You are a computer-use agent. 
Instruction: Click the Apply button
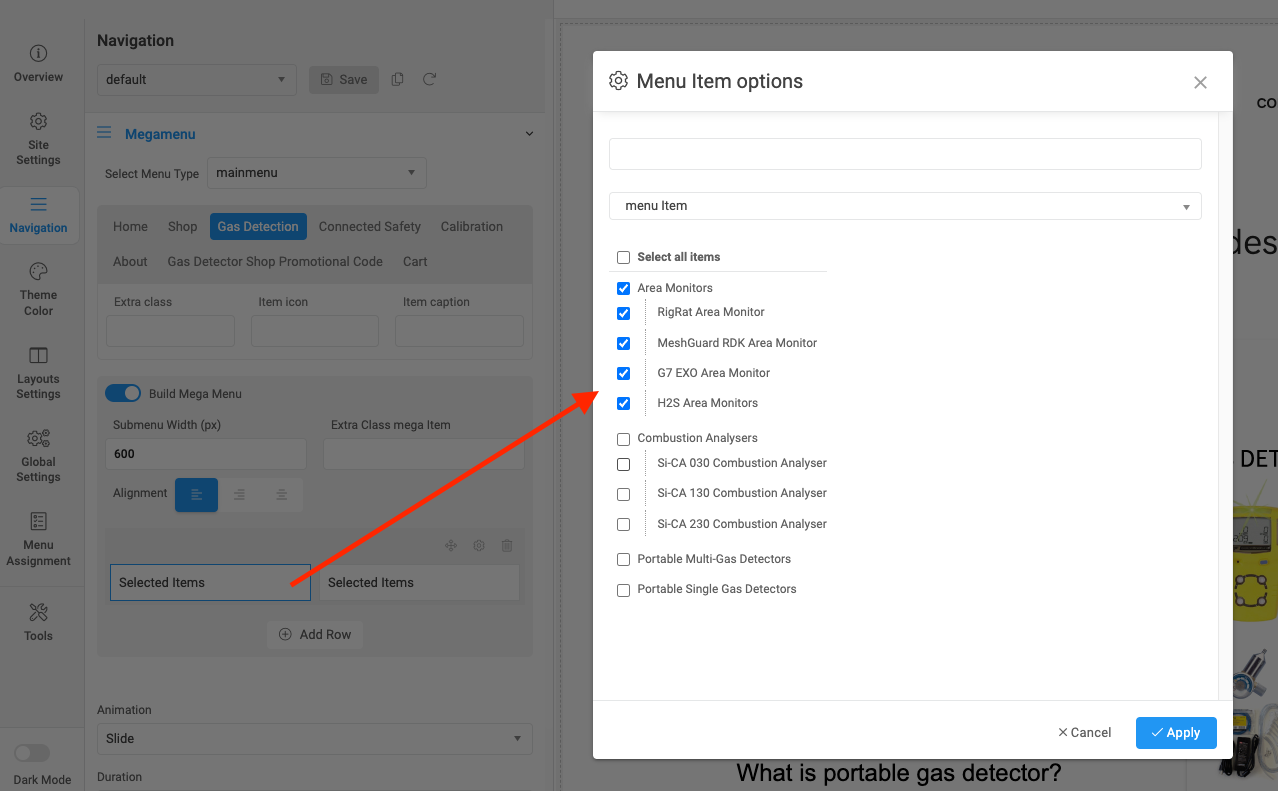(x=1175, y=733)
